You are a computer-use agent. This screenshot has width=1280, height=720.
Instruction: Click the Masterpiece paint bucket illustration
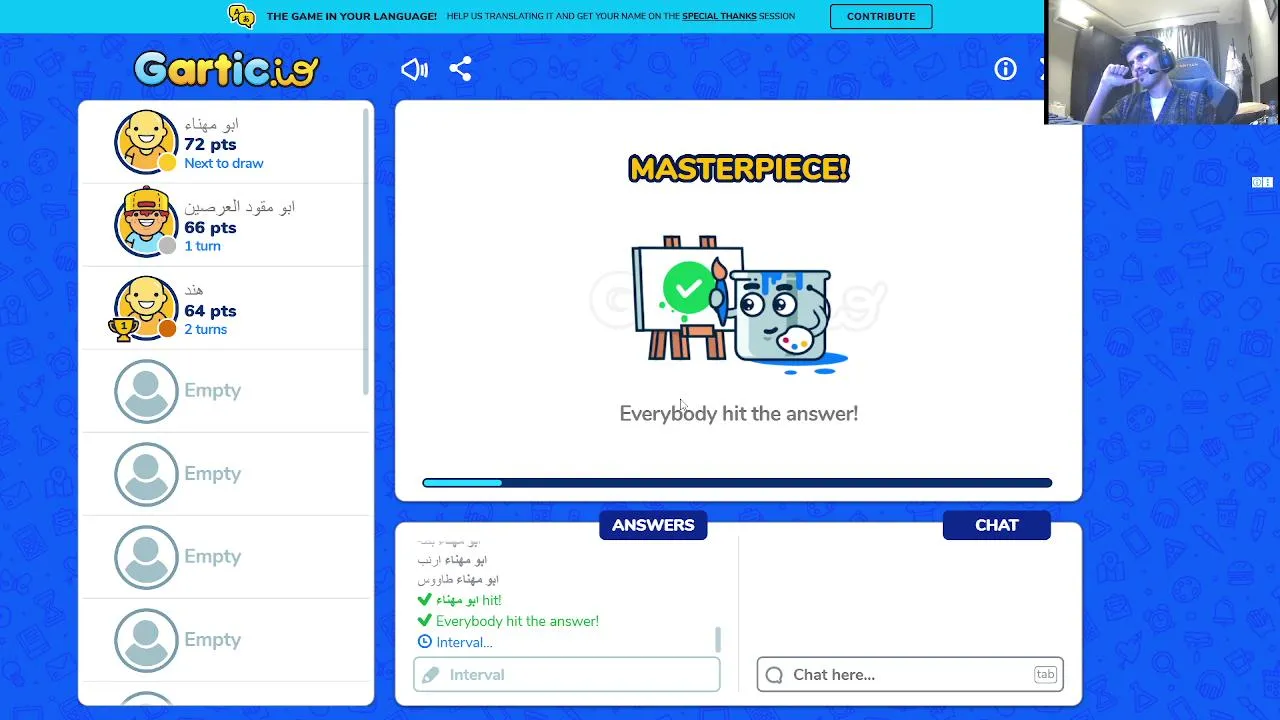739,305
